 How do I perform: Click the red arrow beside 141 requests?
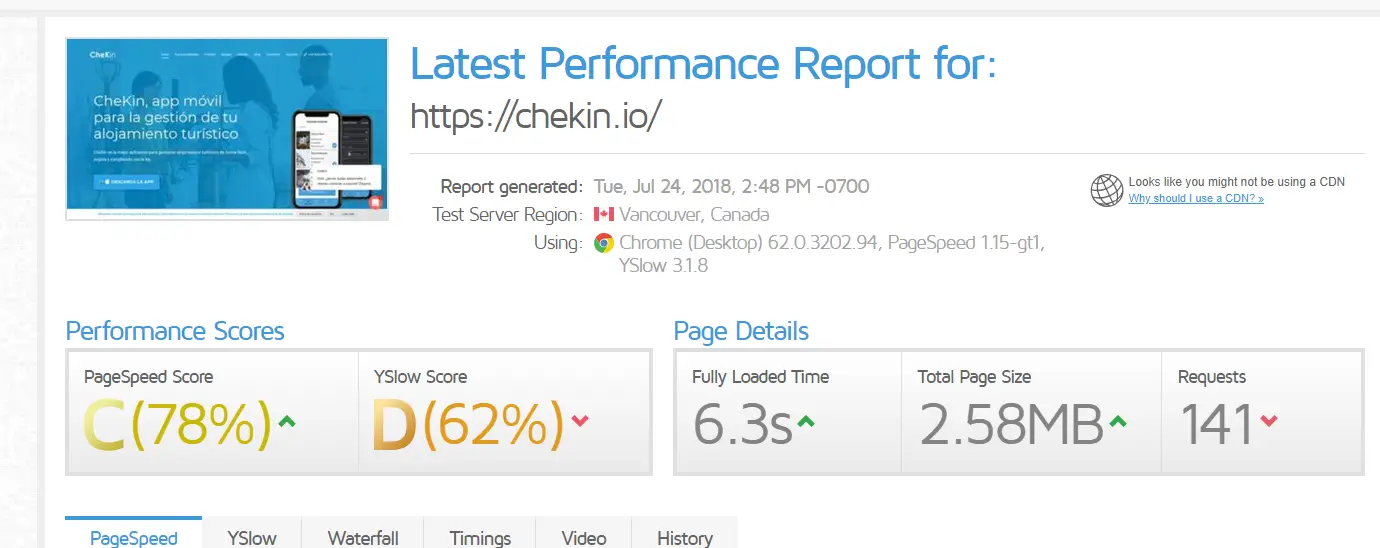click(1269, 421)
